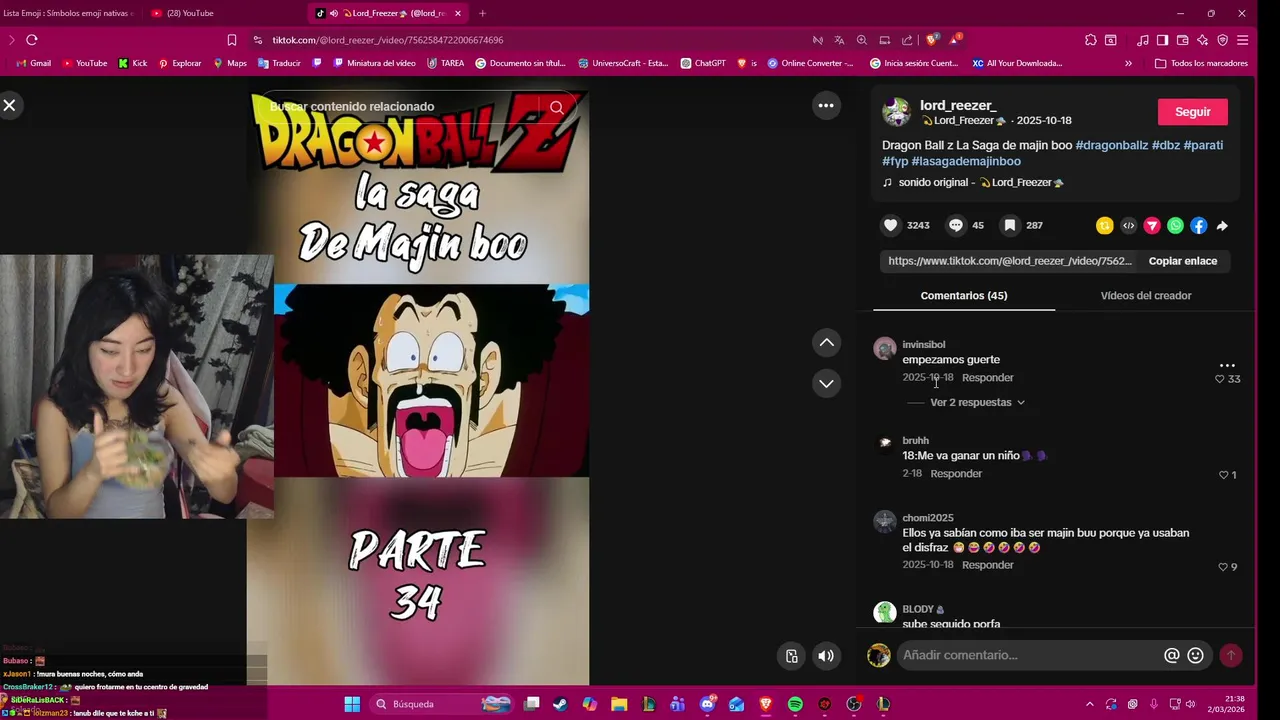This screenshot has height=720, width=1280.
Task: Open the Brave Shields lion icon
Action: (931, 40)
